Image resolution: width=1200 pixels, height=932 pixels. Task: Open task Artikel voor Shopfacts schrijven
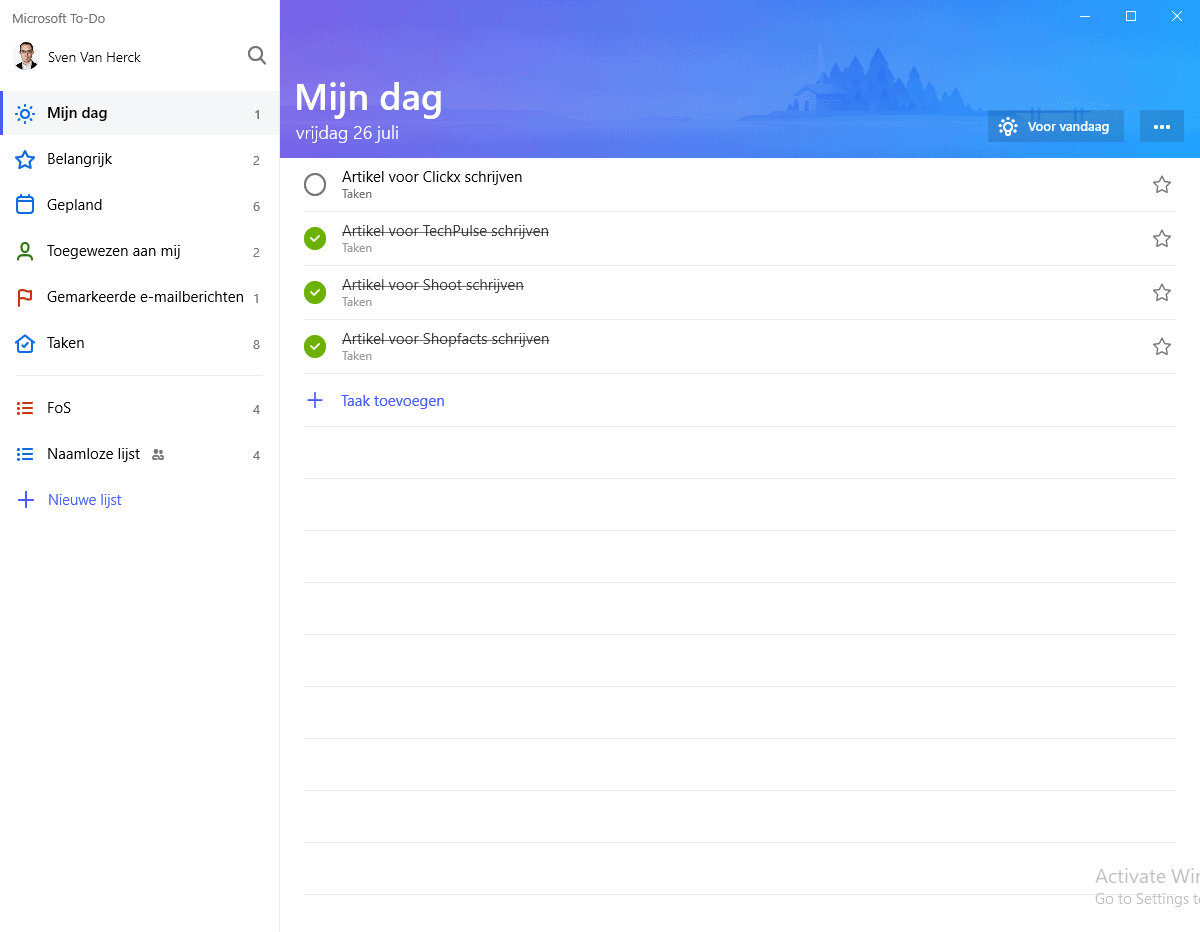pos(740,347)
